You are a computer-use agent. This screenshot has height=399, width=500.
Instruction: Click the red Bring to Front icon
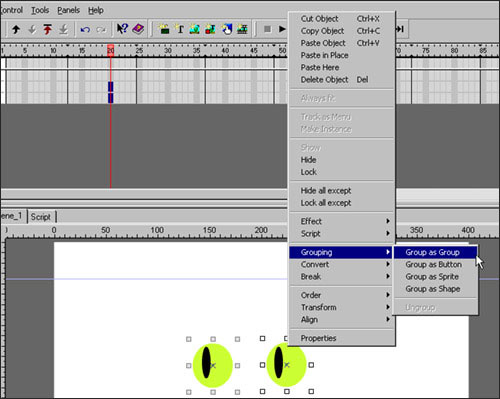click(47, 30)
